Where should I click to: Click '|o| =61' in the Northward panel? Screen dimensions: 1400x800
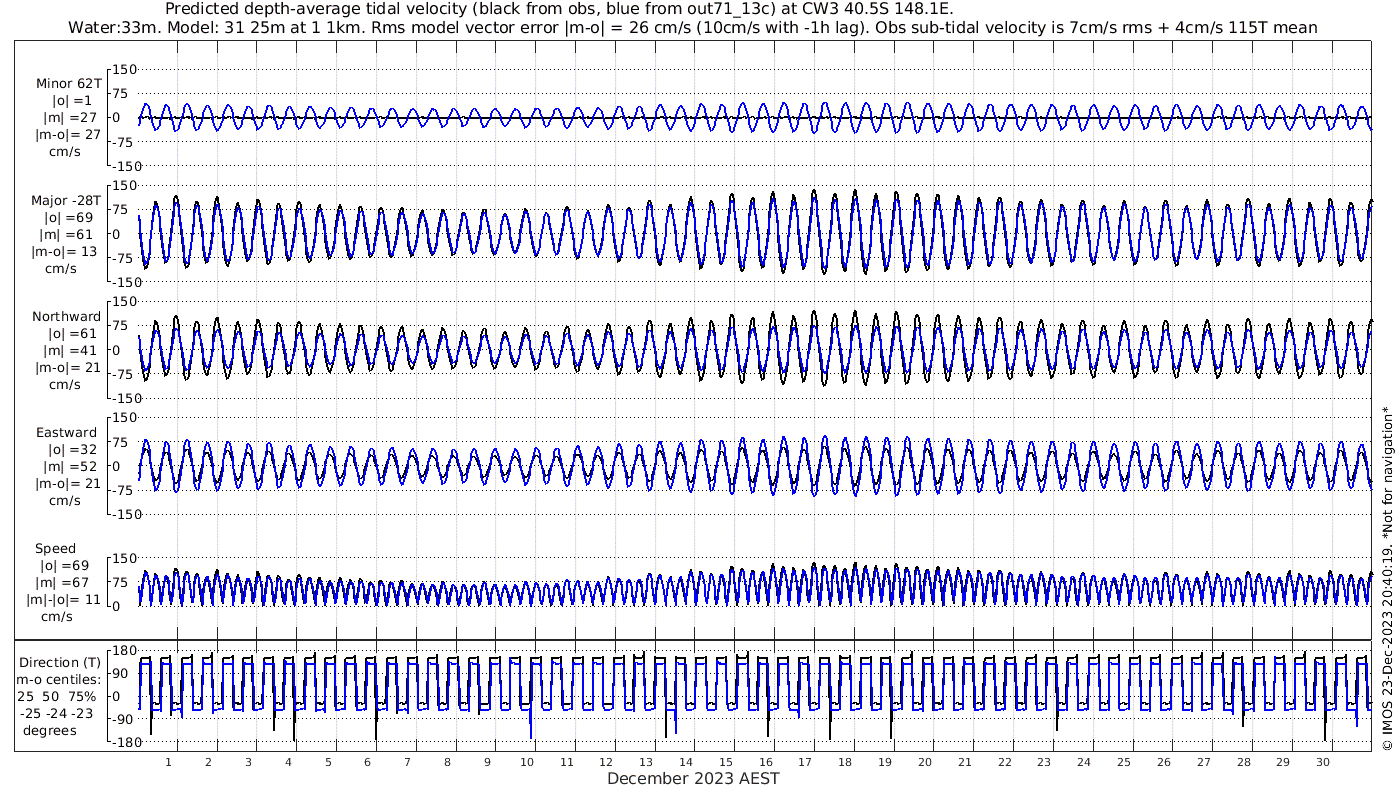73,333
